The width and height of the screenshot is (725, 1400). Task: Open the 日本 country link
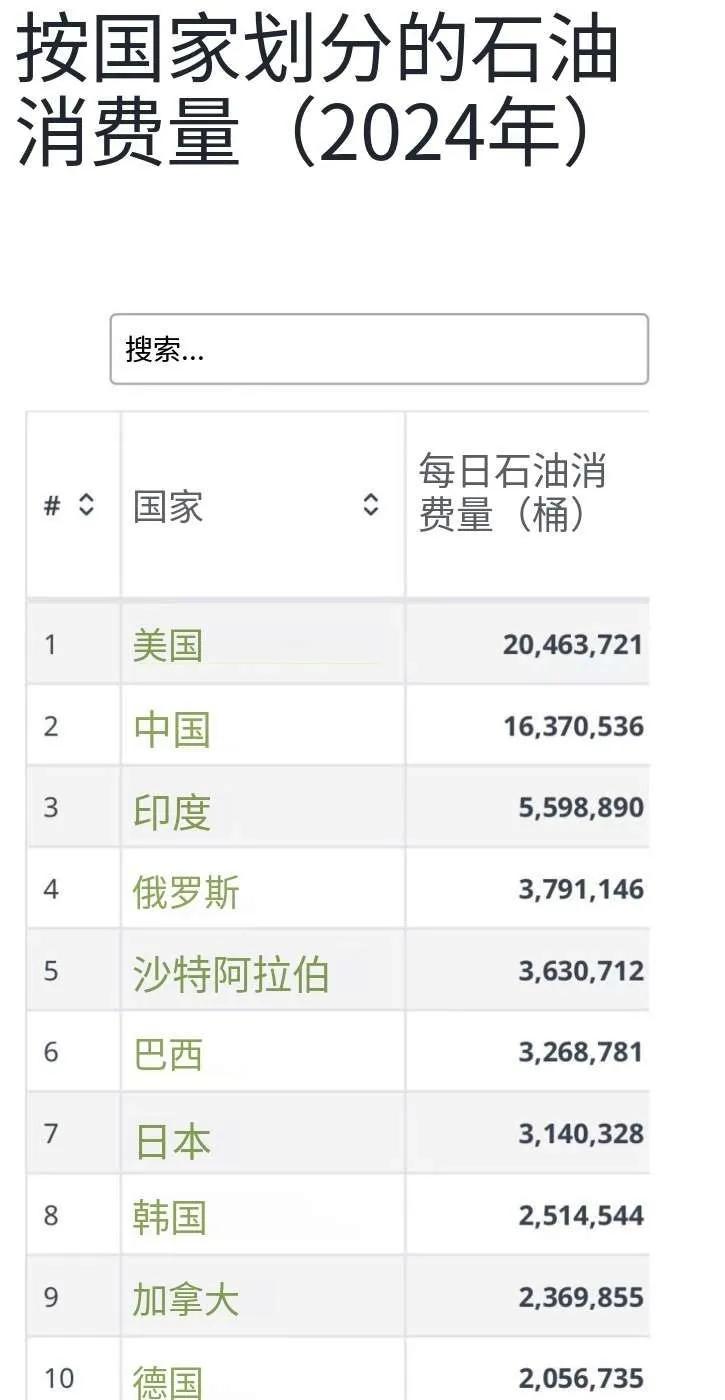pos(173,1139)
